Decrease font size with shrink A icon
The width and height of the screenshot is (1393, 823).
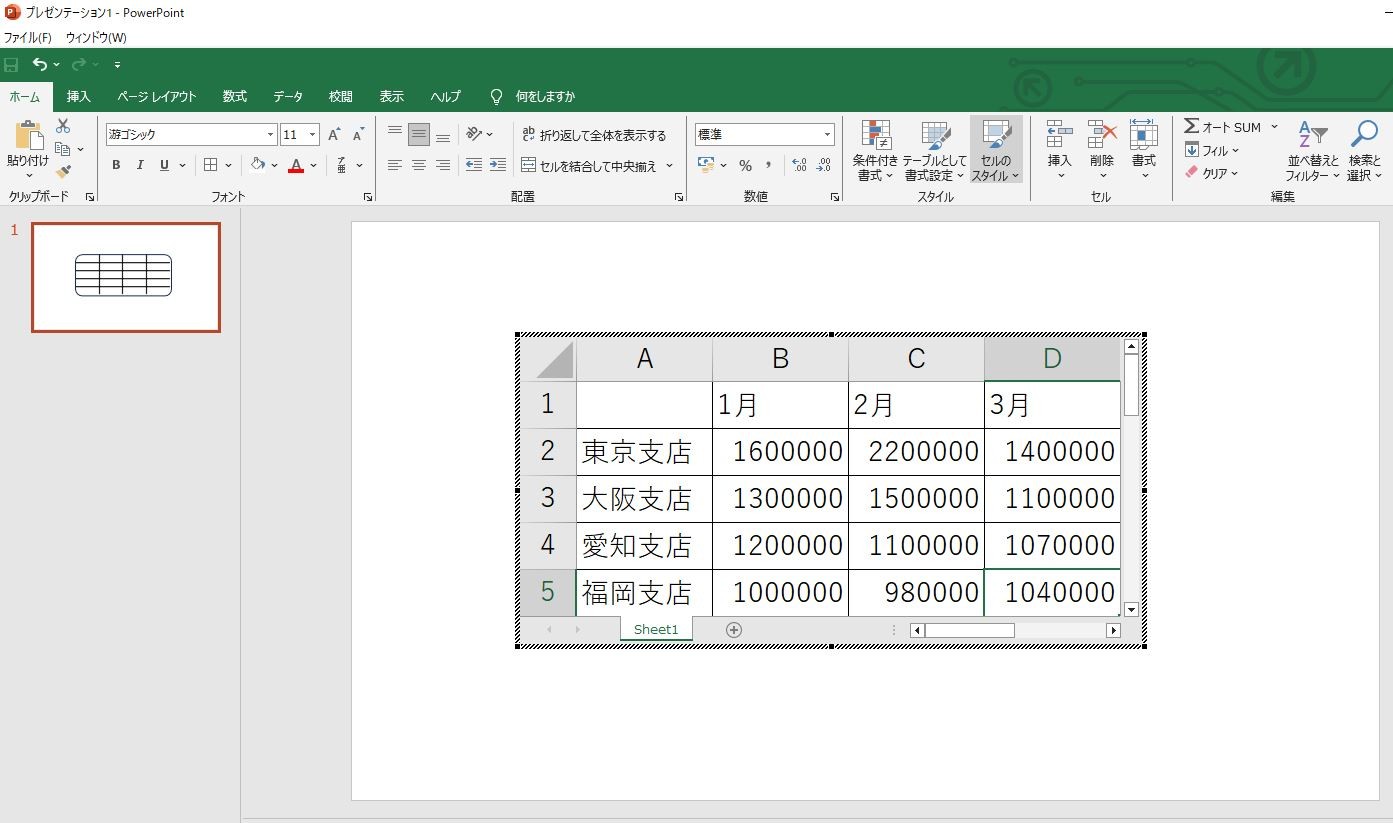(x=357, y=134)
